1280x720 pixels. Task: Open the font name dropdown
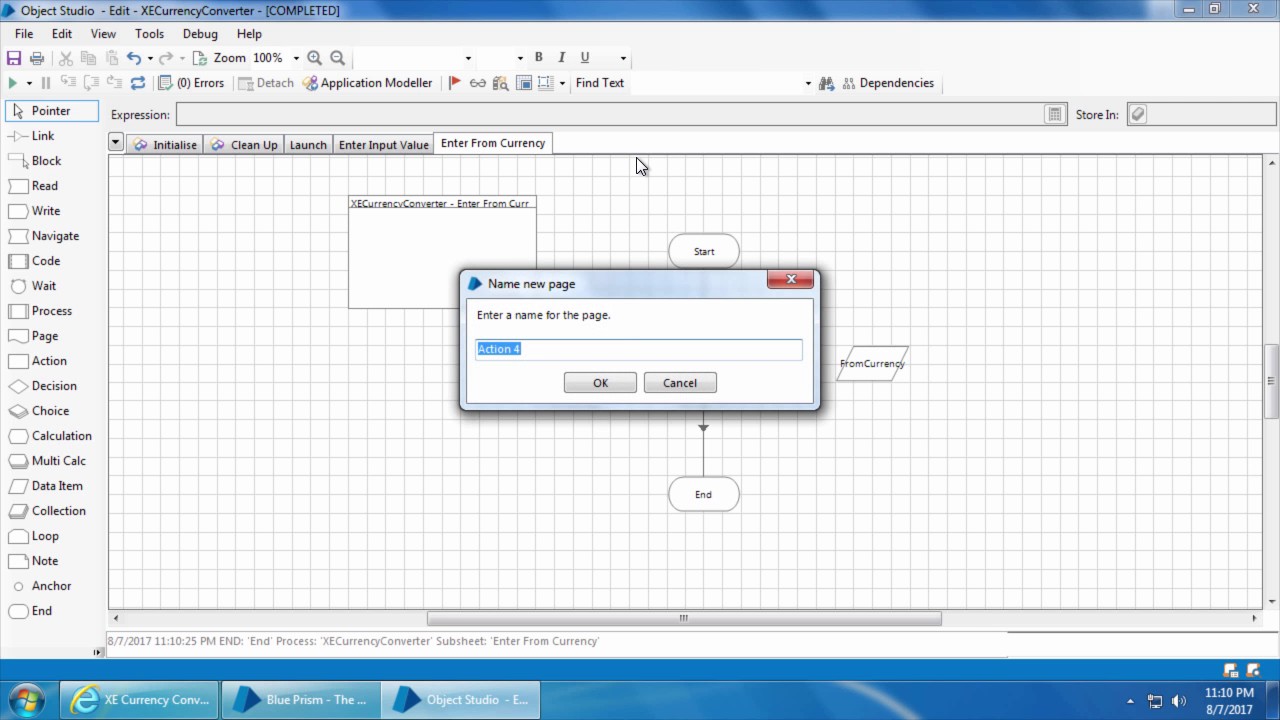468,58
